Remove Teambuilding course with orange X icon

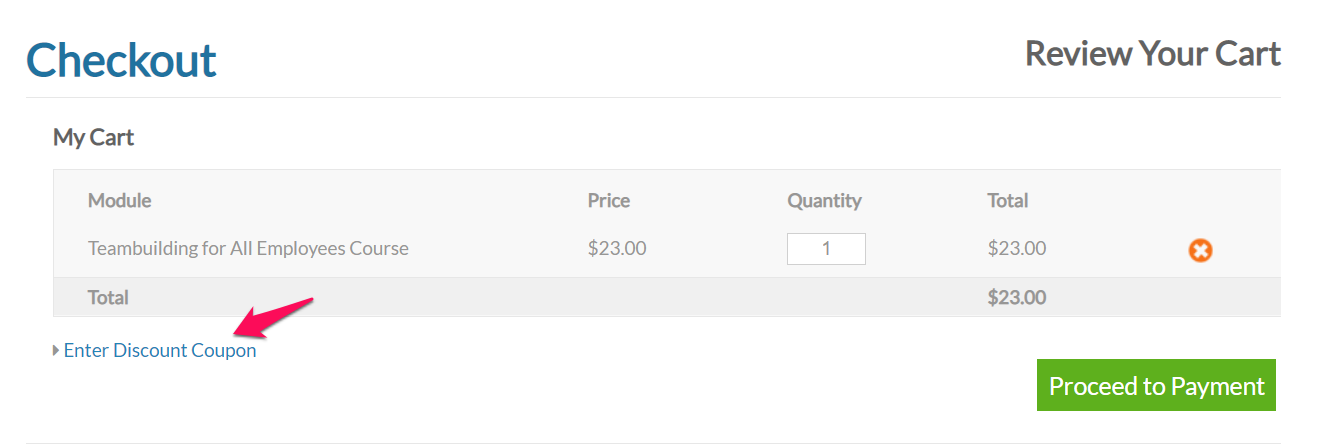point(1200,250)
